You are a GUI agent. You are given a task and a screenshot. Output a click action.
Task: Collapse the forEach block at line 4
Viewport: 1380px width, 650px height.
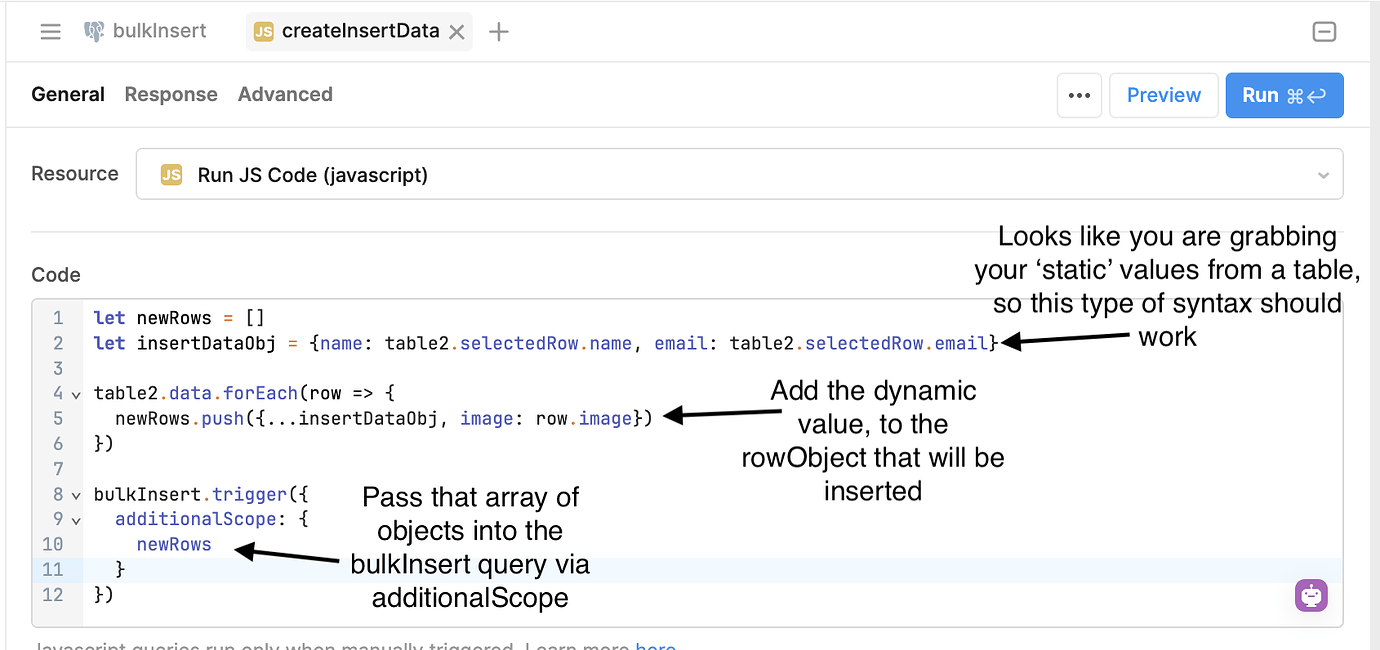click(76, 394)
